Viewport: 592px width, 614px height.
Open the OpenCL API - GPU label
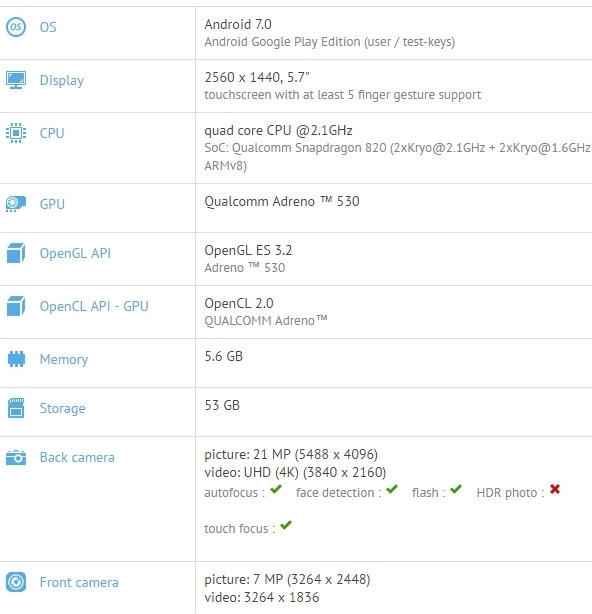tap(94, 306)
